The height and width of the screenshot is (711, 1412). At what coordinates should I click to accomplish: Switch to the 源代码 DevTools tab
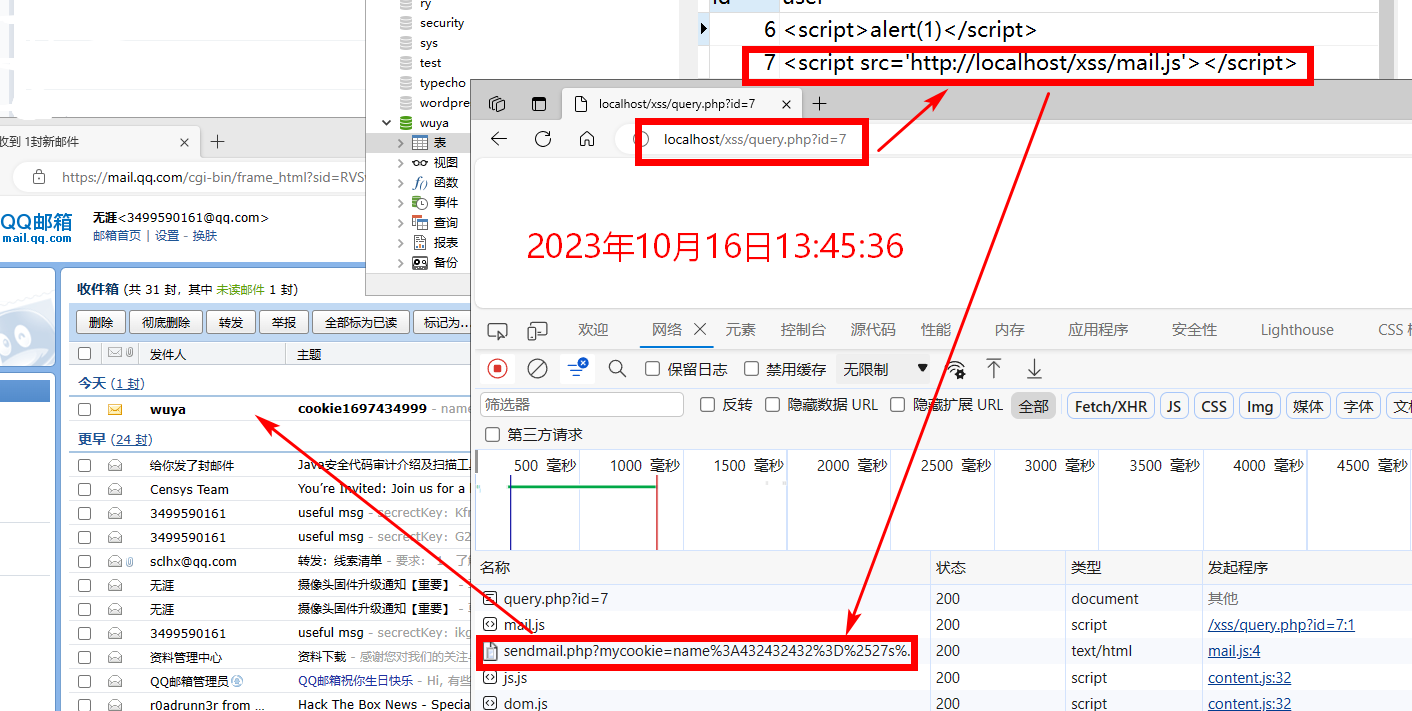point(872,330)
